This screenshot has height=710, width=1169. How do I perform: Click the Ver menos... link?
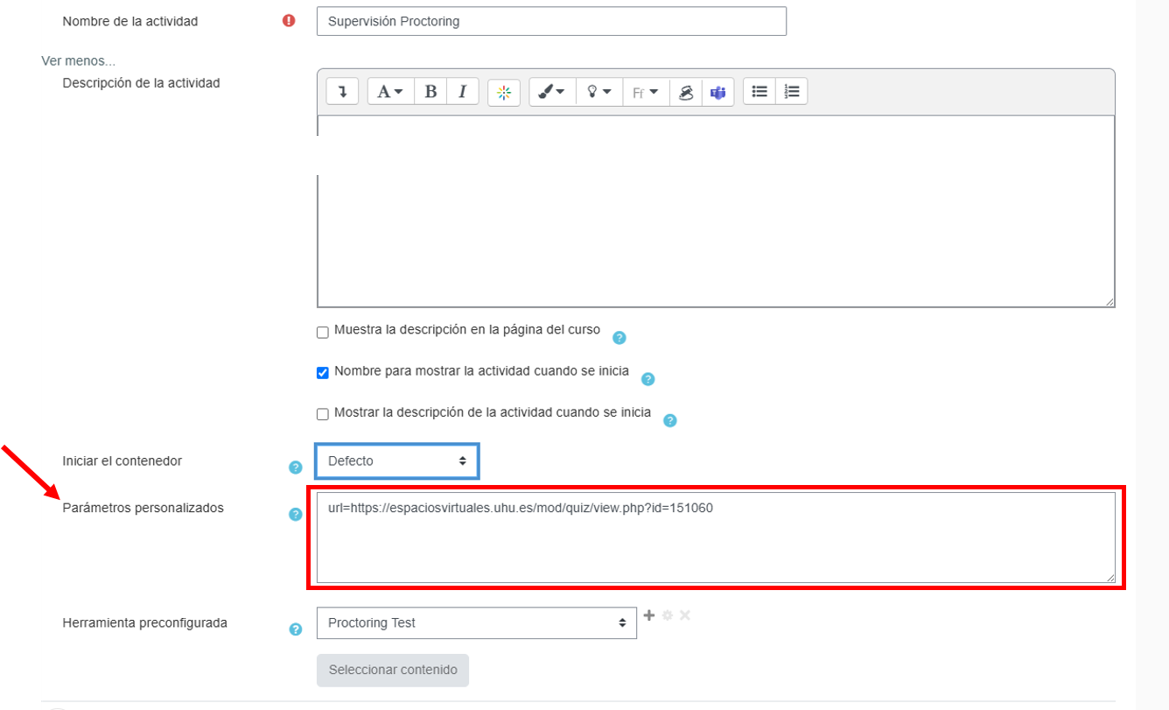click(x=78, y=61)
